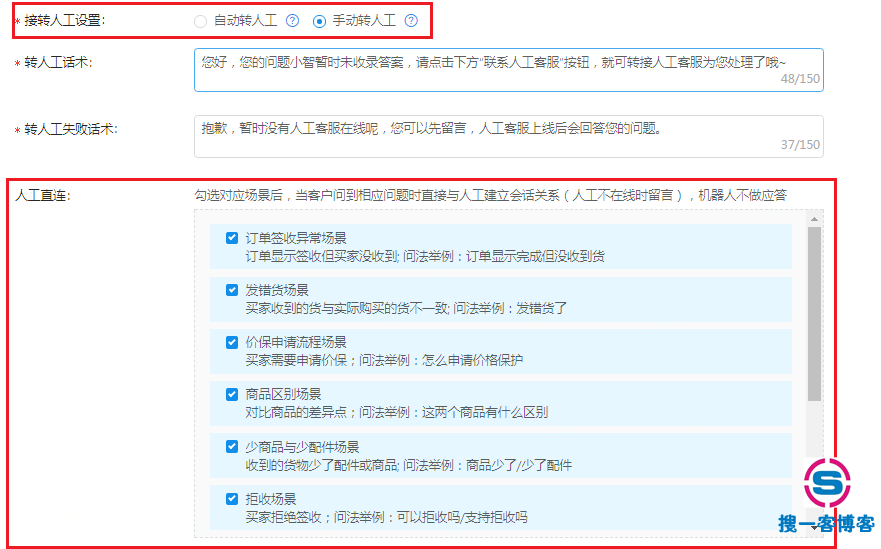Click the 搜一客 circular S logo
The height and width of the screenshot is (549, 881).
coord(828,483)
